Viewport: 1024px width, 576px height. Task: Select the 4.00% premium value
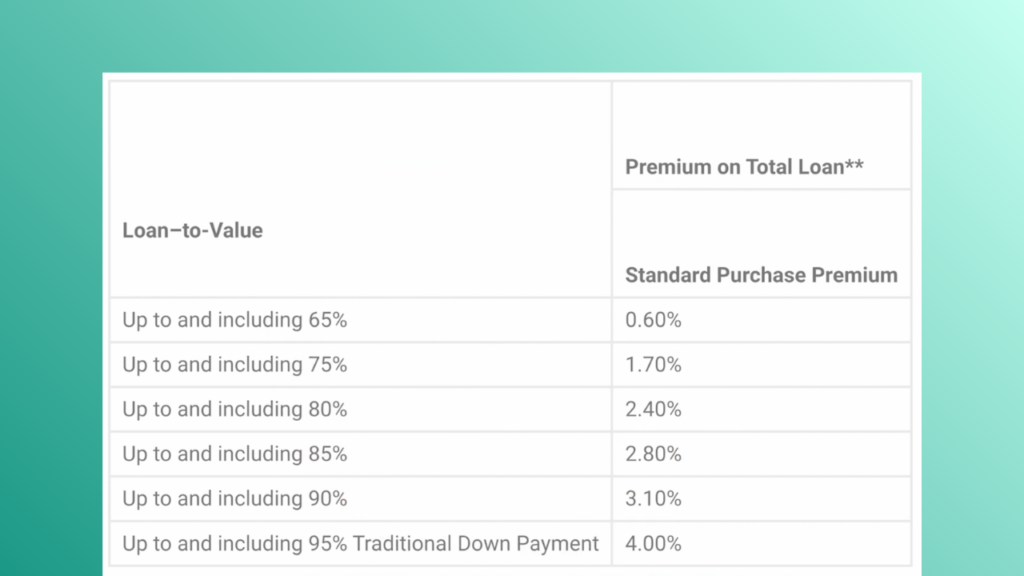[652, 543]
